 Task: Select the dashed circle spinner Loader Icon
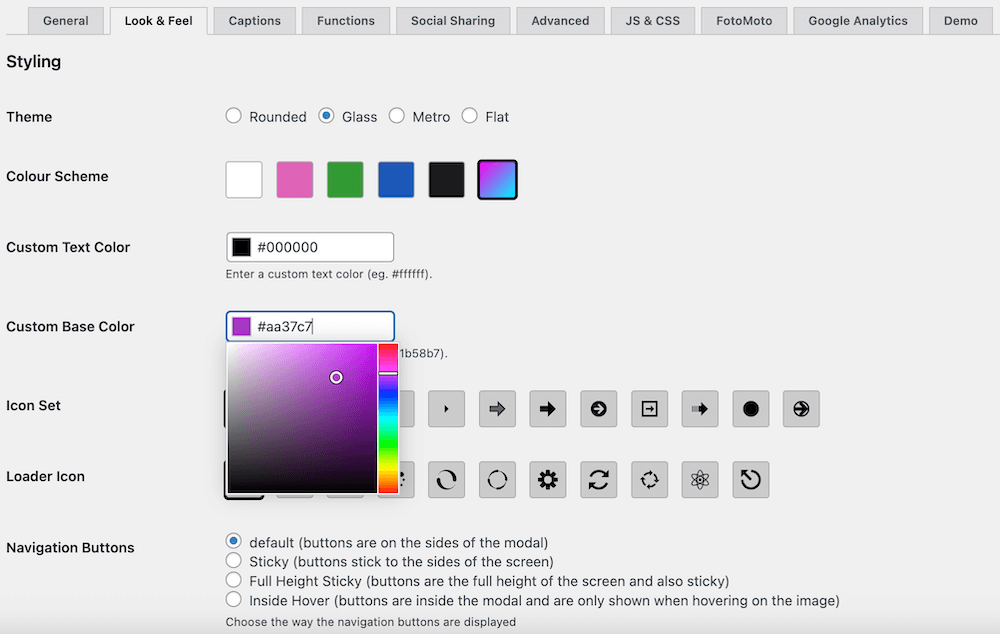(497, 479)
